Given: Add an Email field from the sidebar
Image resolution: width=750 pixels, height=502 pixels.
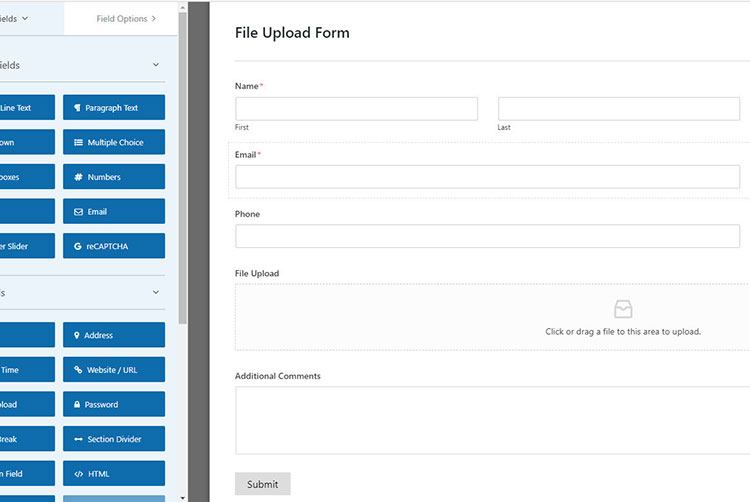Looking at the screenshot, I should click(x=114, y=211).
